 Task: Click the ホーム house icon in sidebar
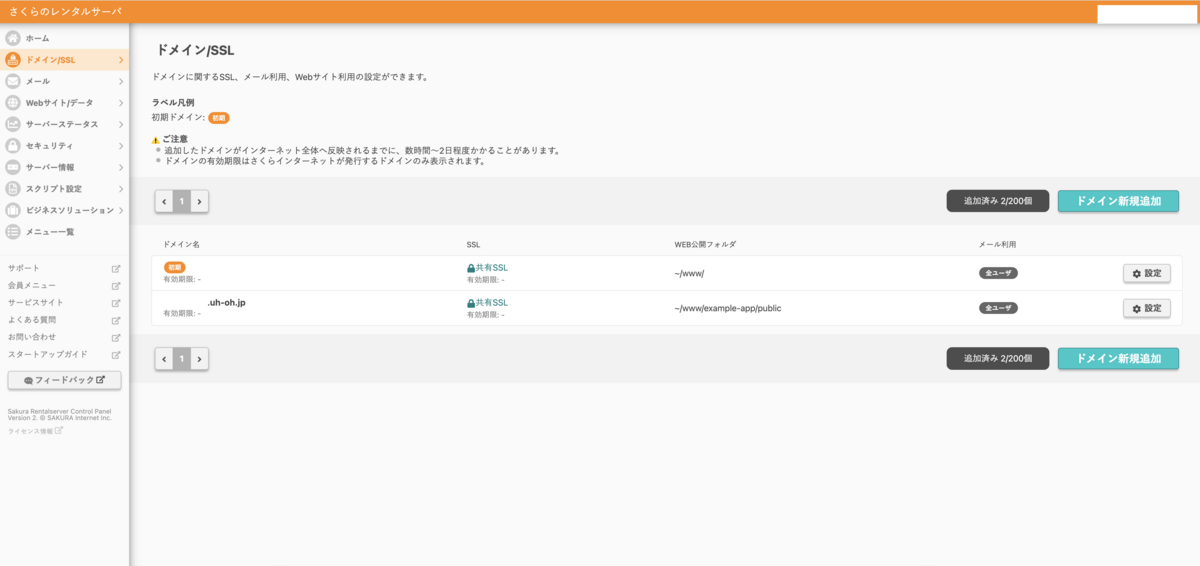click(13, 38)
